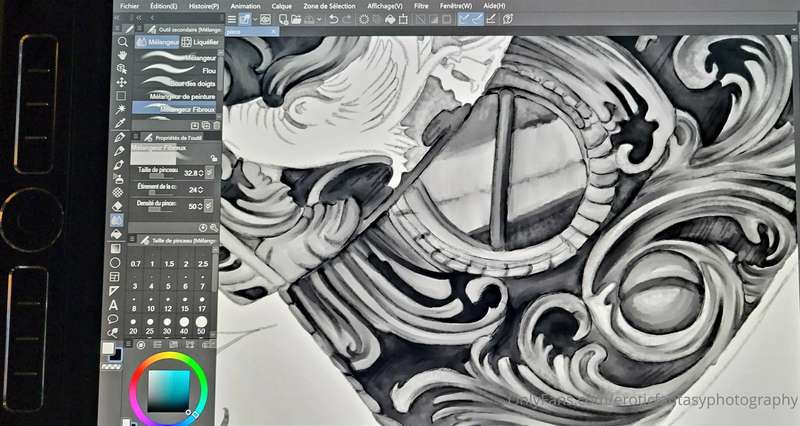The height and width of the screenshot is (426, 800).
Task: Select the rectangle Selection tool
Action: pyautogui.click(x=121, y=96)
